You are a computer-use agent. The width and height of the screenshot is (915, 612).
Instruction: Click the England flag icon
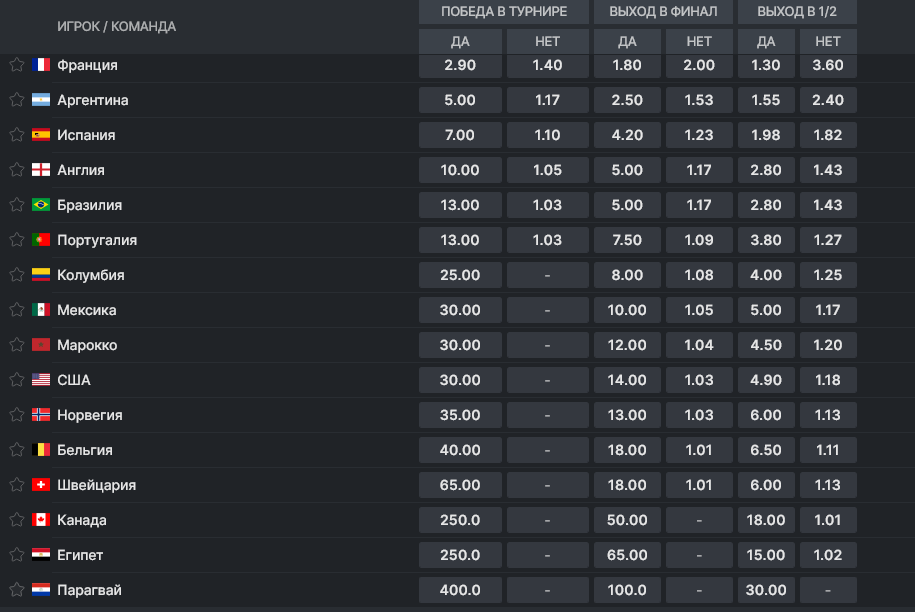pos(41,170)
